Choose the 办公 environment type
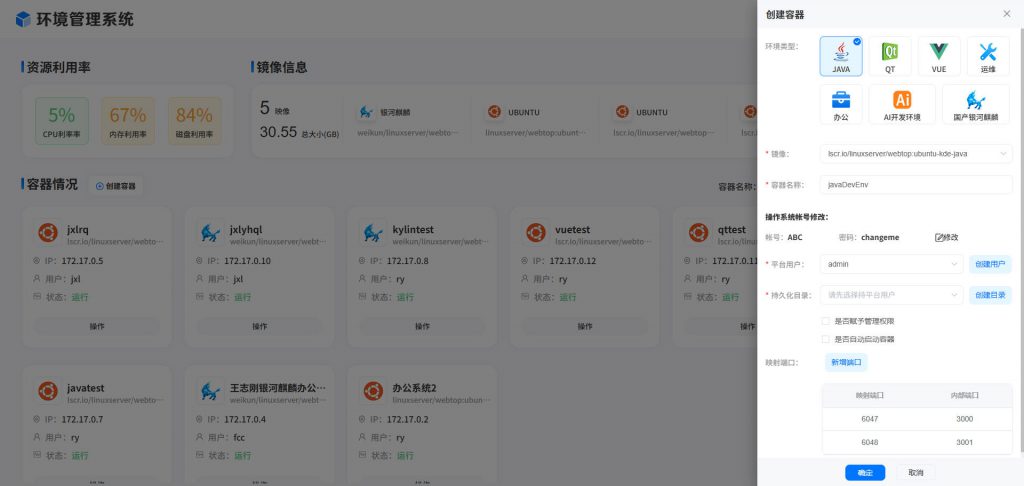Image resolution: width=1024 pixels, height=486 pixels. [x=841, y=105]
